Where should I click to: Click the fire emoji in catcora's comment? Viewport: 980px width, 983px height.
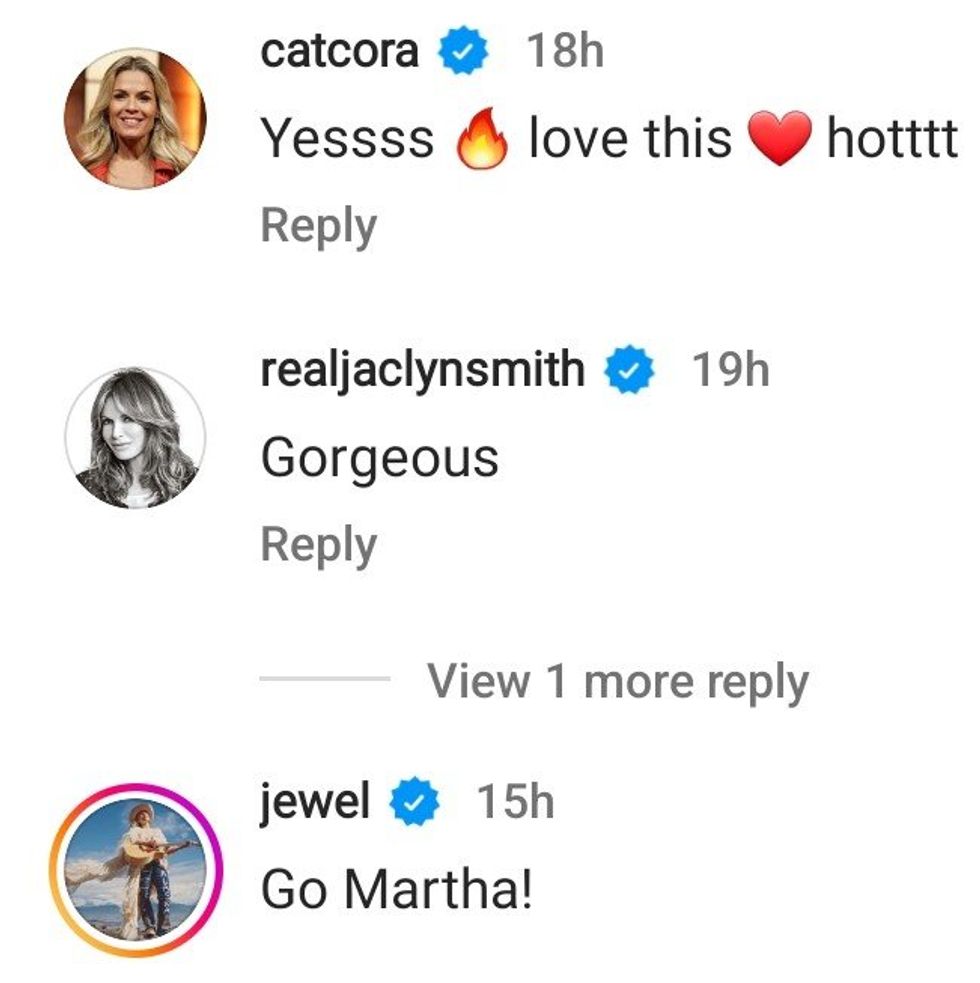482,141
